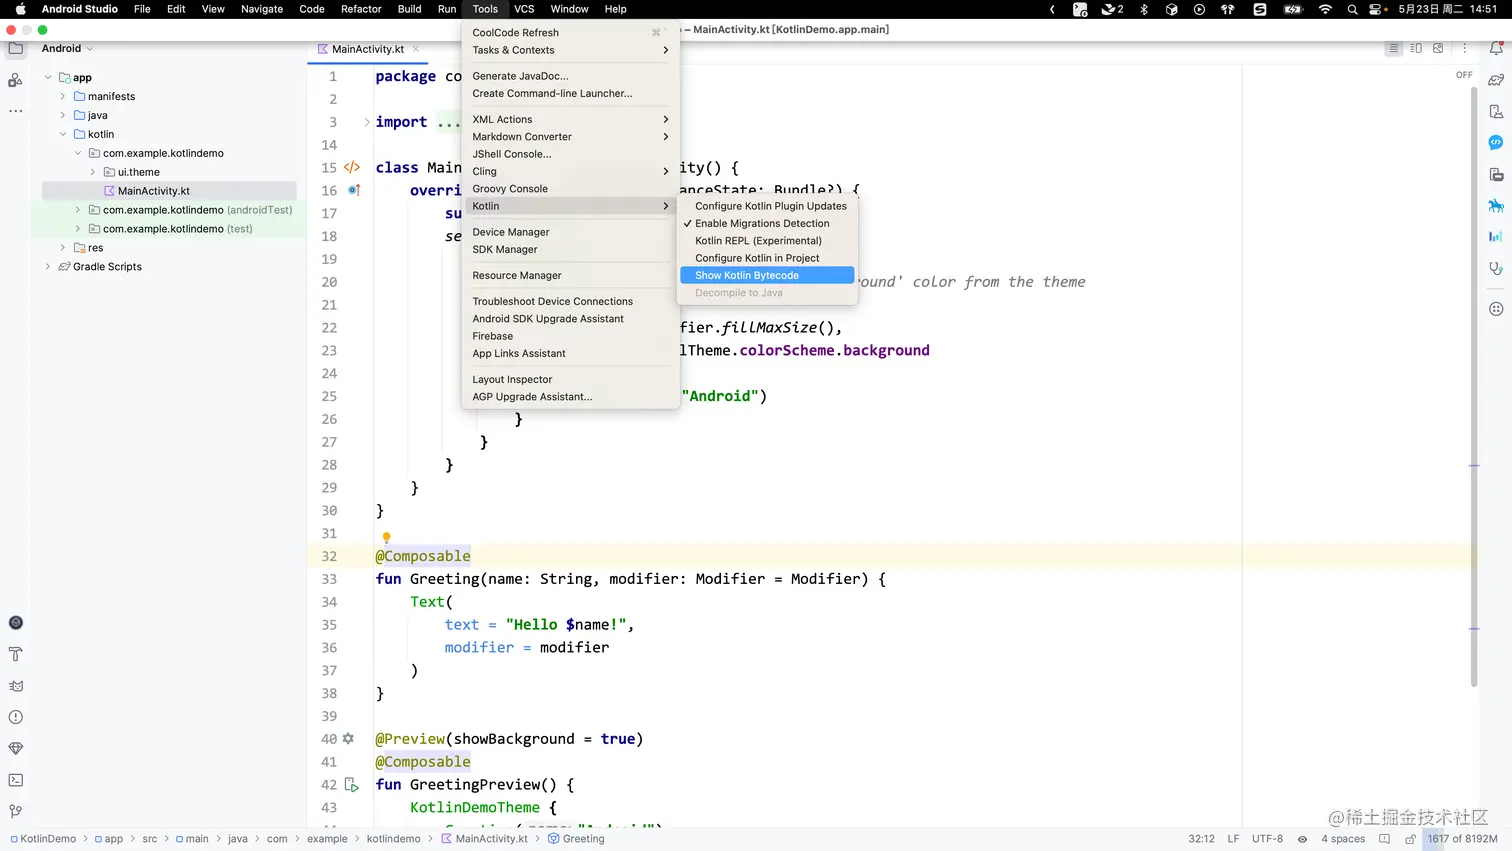Viewport: 1512px width, 851px height.
Task: Click the preview settings gear on line 40
Action: 348,739
